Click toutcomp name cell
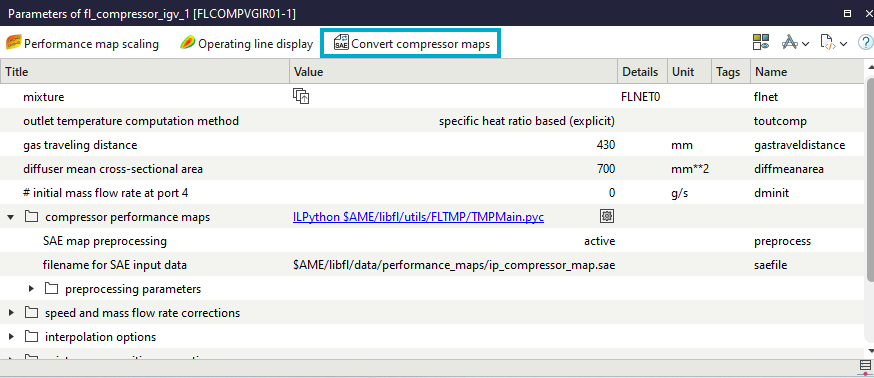This screenshot has width=874, height=378. [780, 121]
